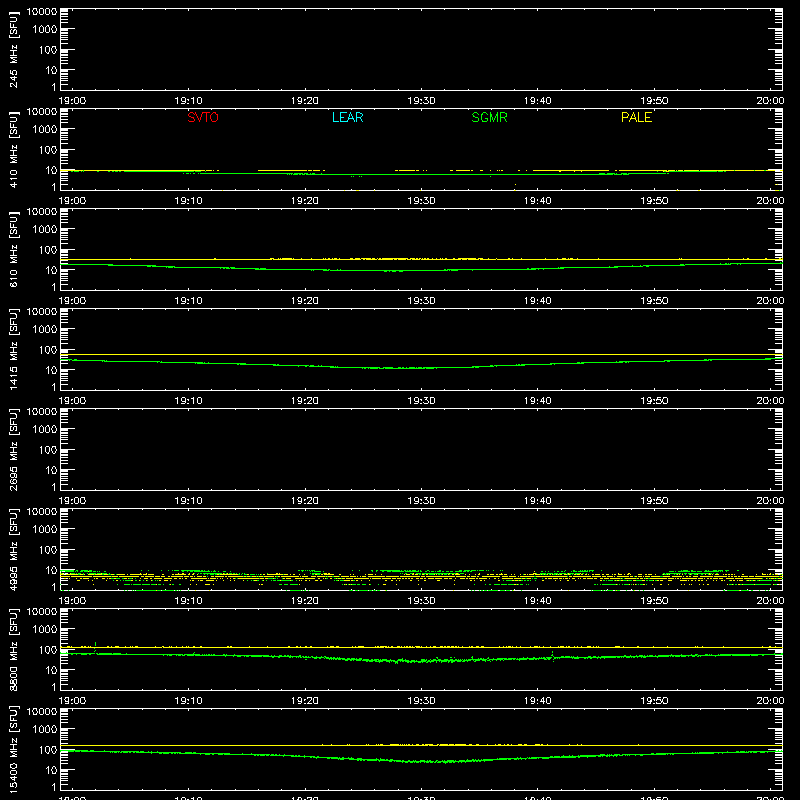Screen dimensions: 800x800
Task: Click 19:40 tick below the 610 MHz panel
Action: (x=537, y=301)
